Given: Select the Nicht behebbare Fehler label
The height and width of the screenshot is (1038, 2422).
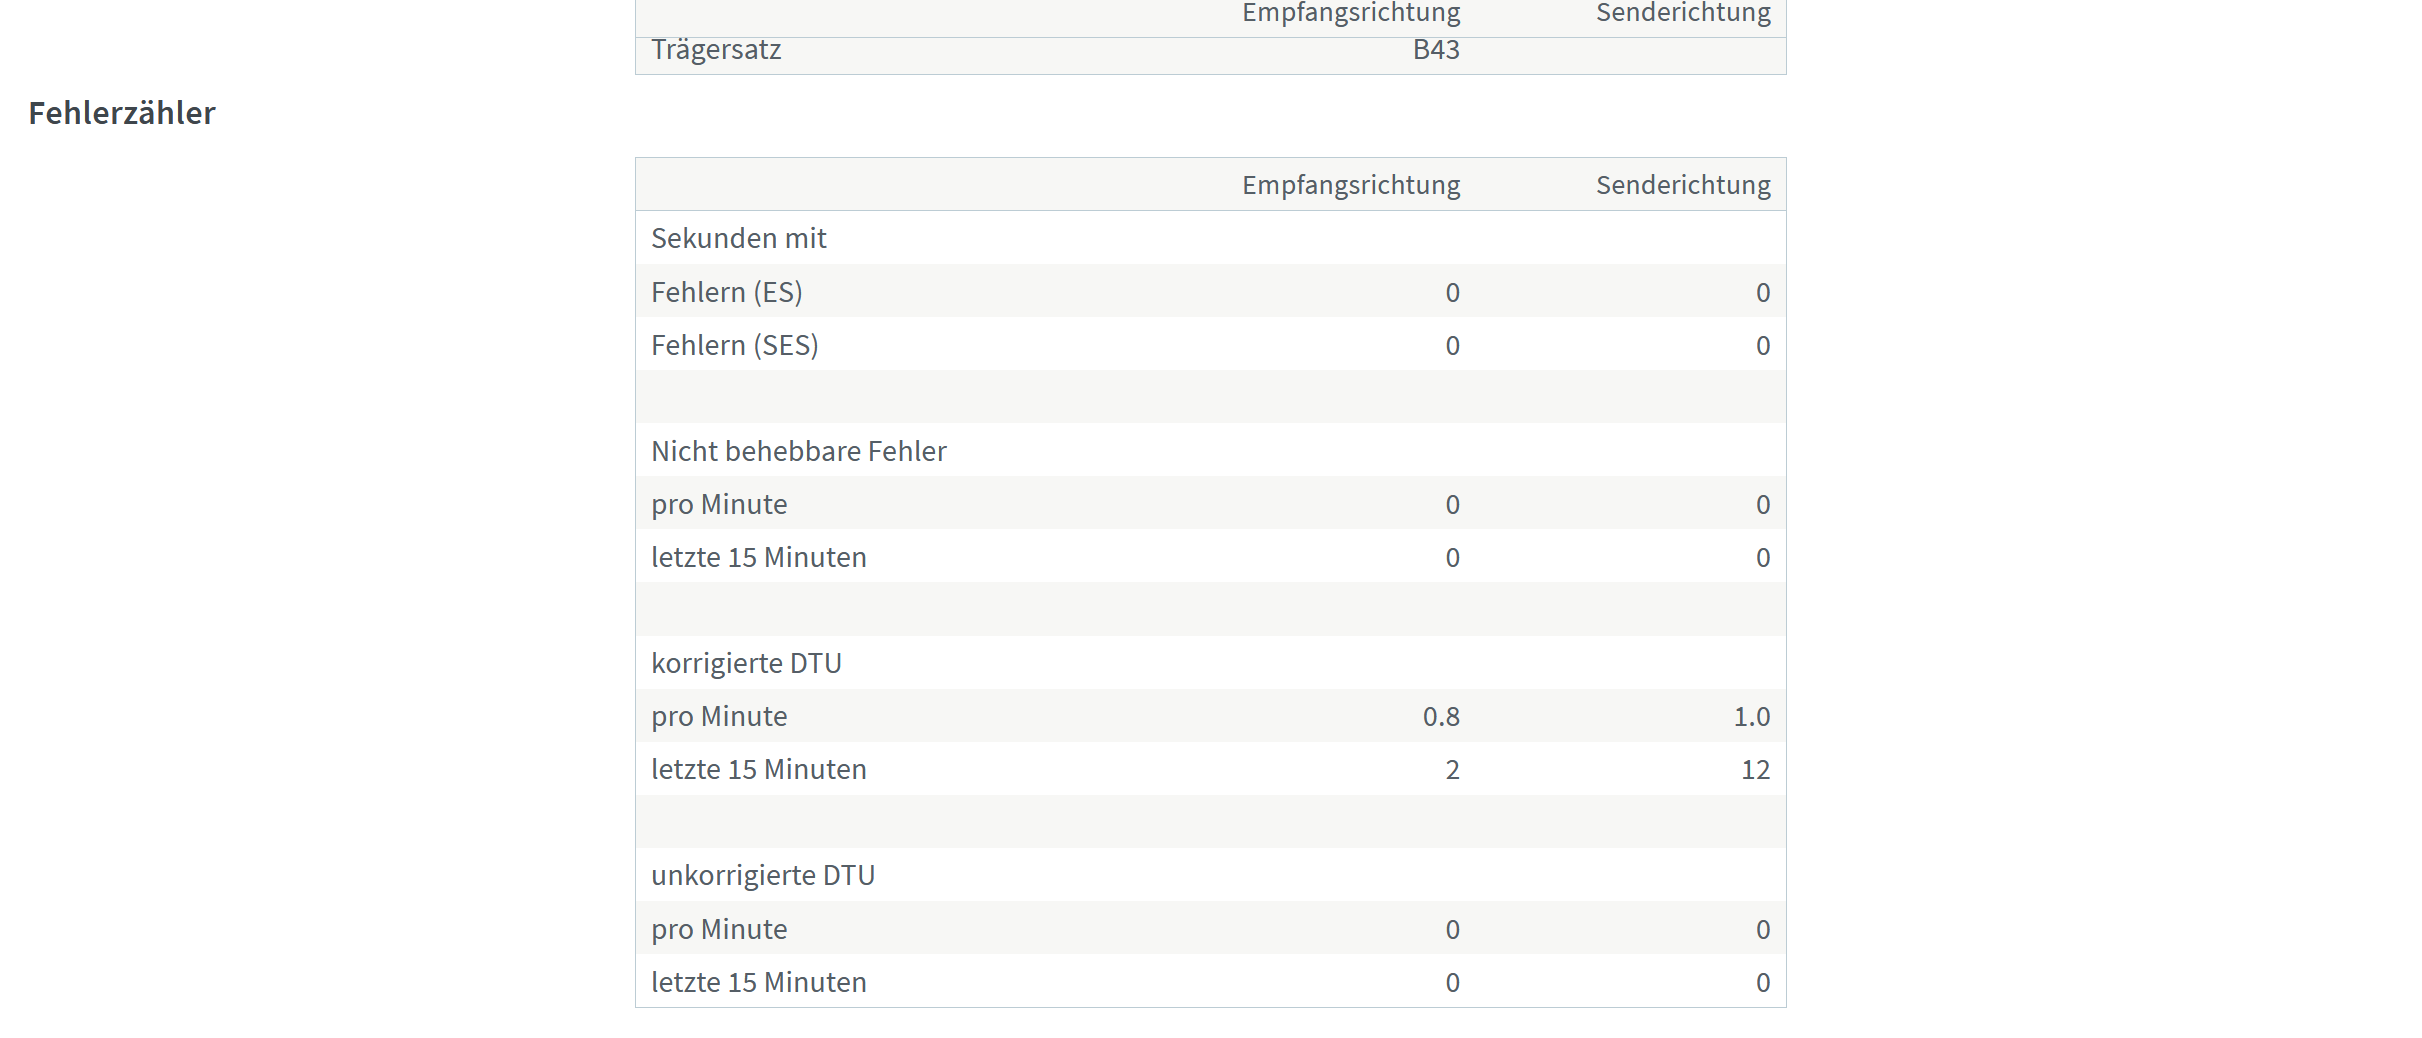Looking at the screenshot, I should pyautogui.click(x=799, y=451).
